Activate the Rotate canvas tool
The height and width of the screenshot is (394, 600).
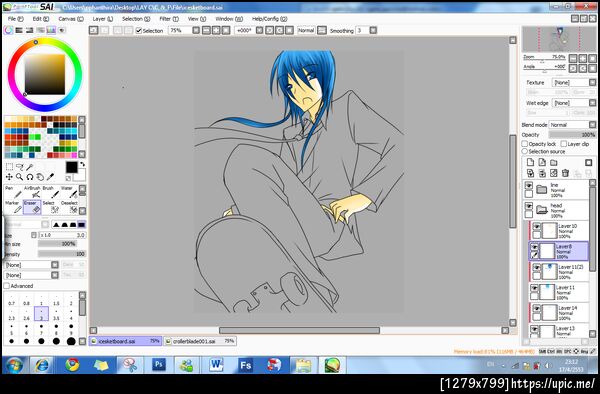29,177
